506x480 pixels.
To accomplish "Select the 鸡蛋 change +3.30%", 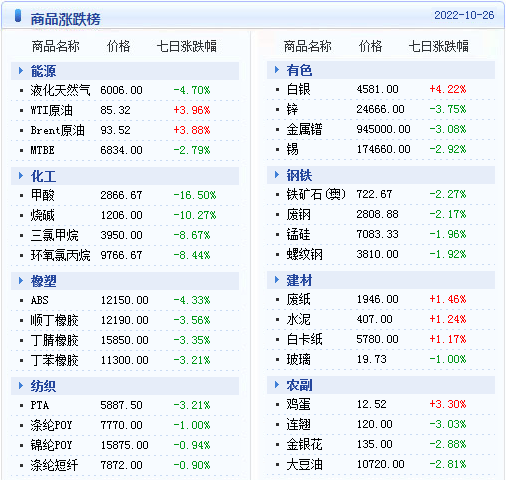I will click(x=448, y=404).
